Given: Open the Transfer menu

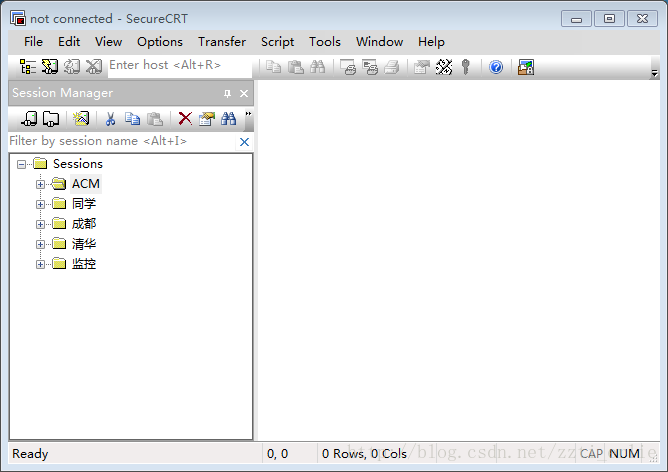Looking at the screenshot, I should coord(221,42).
